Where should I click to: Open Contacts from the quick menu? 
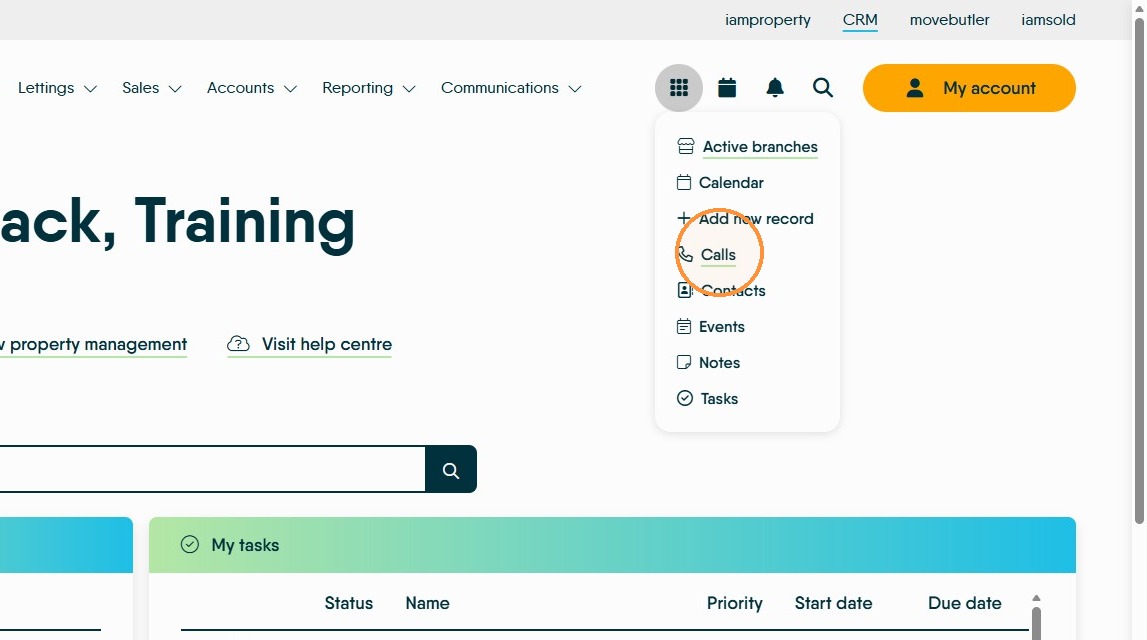click(721, 290)
